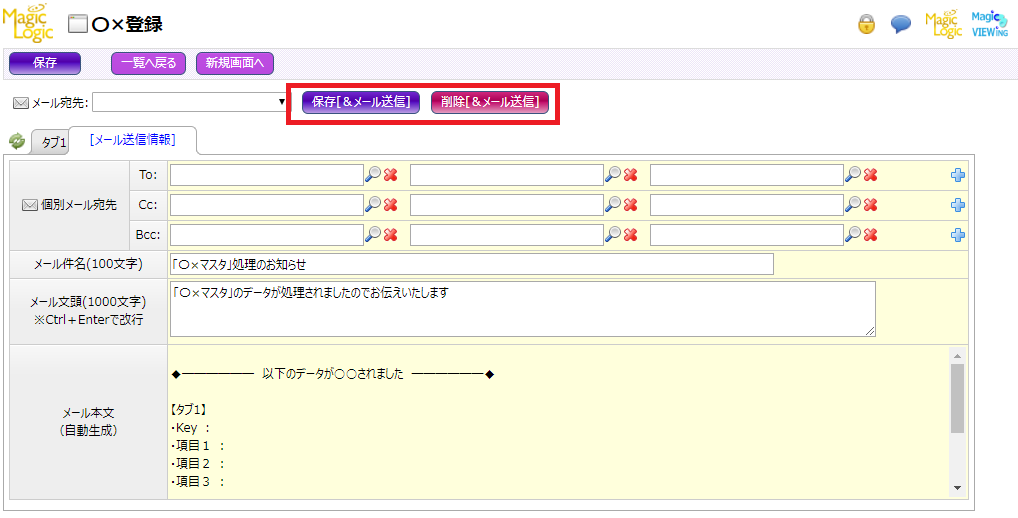1018x518 pixels.
Task: Open the speech bubble chat icon
Action: pyautogui.click(x=901, y=24)
